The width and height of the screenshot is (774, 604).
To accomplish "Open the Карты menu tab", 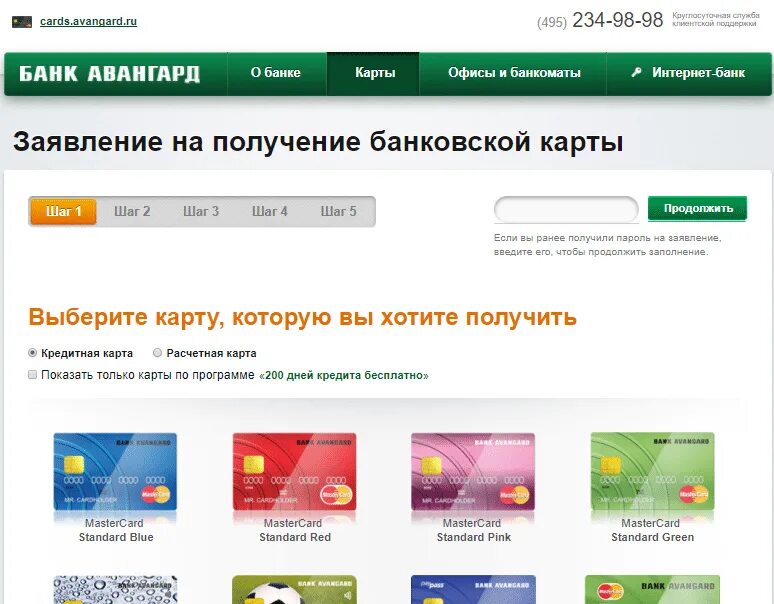I will [x=375, y=73].
